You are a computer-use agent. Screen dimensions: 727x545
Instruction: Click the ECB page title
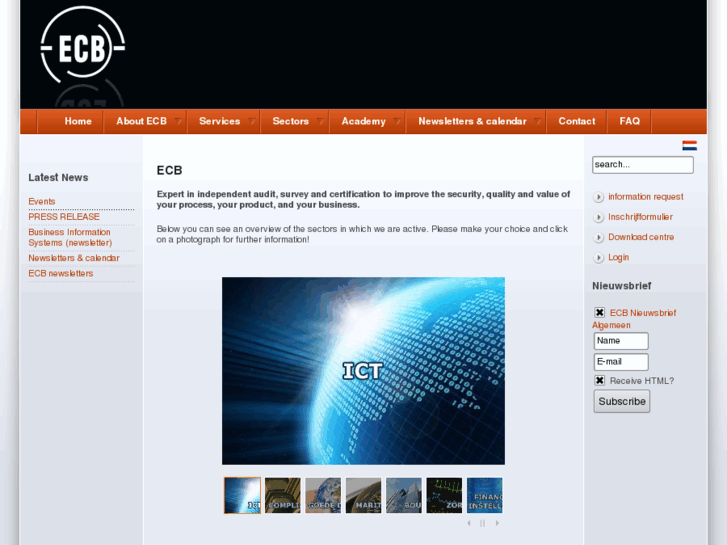(169, 170)
